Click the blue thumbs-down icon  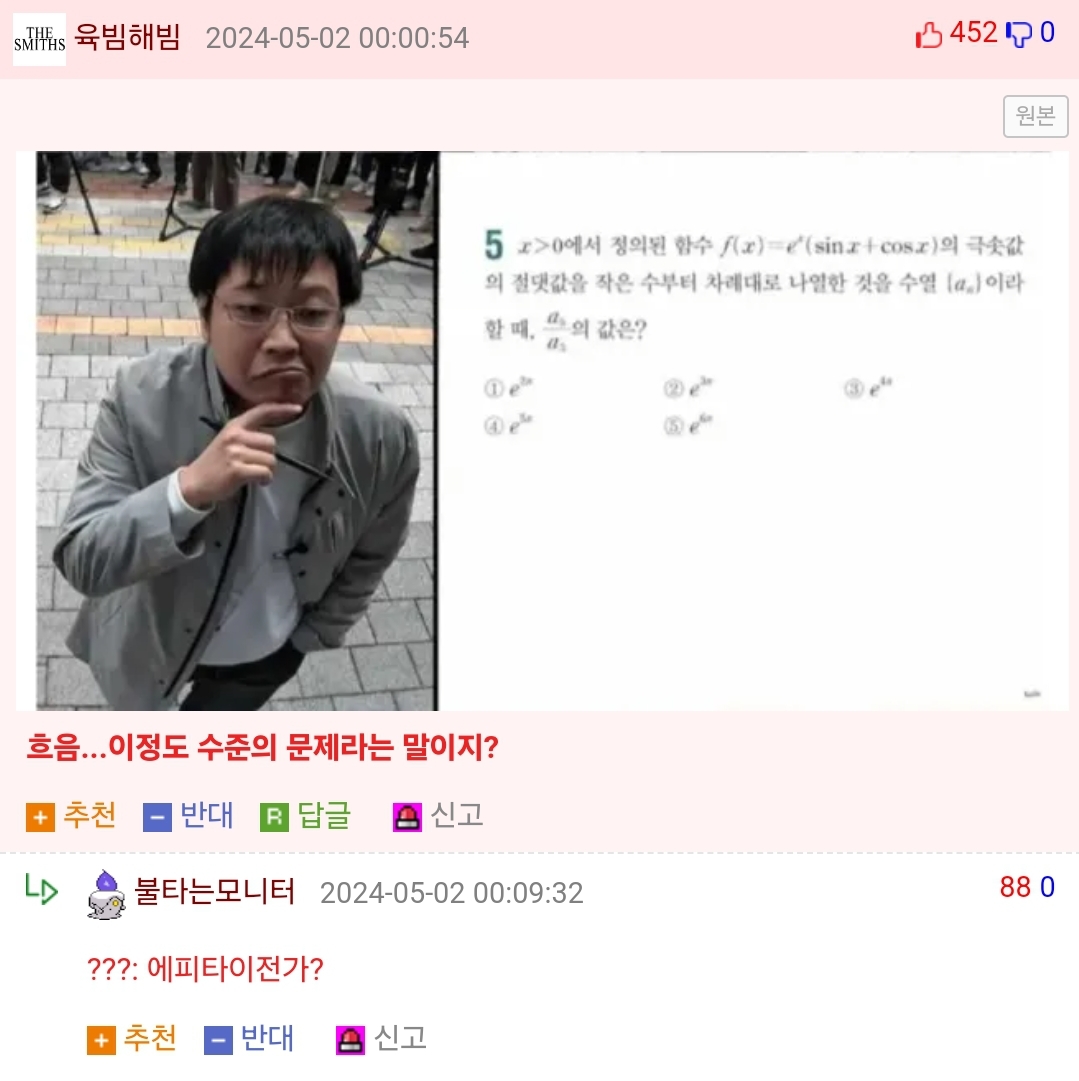[x=1018, y=34]
